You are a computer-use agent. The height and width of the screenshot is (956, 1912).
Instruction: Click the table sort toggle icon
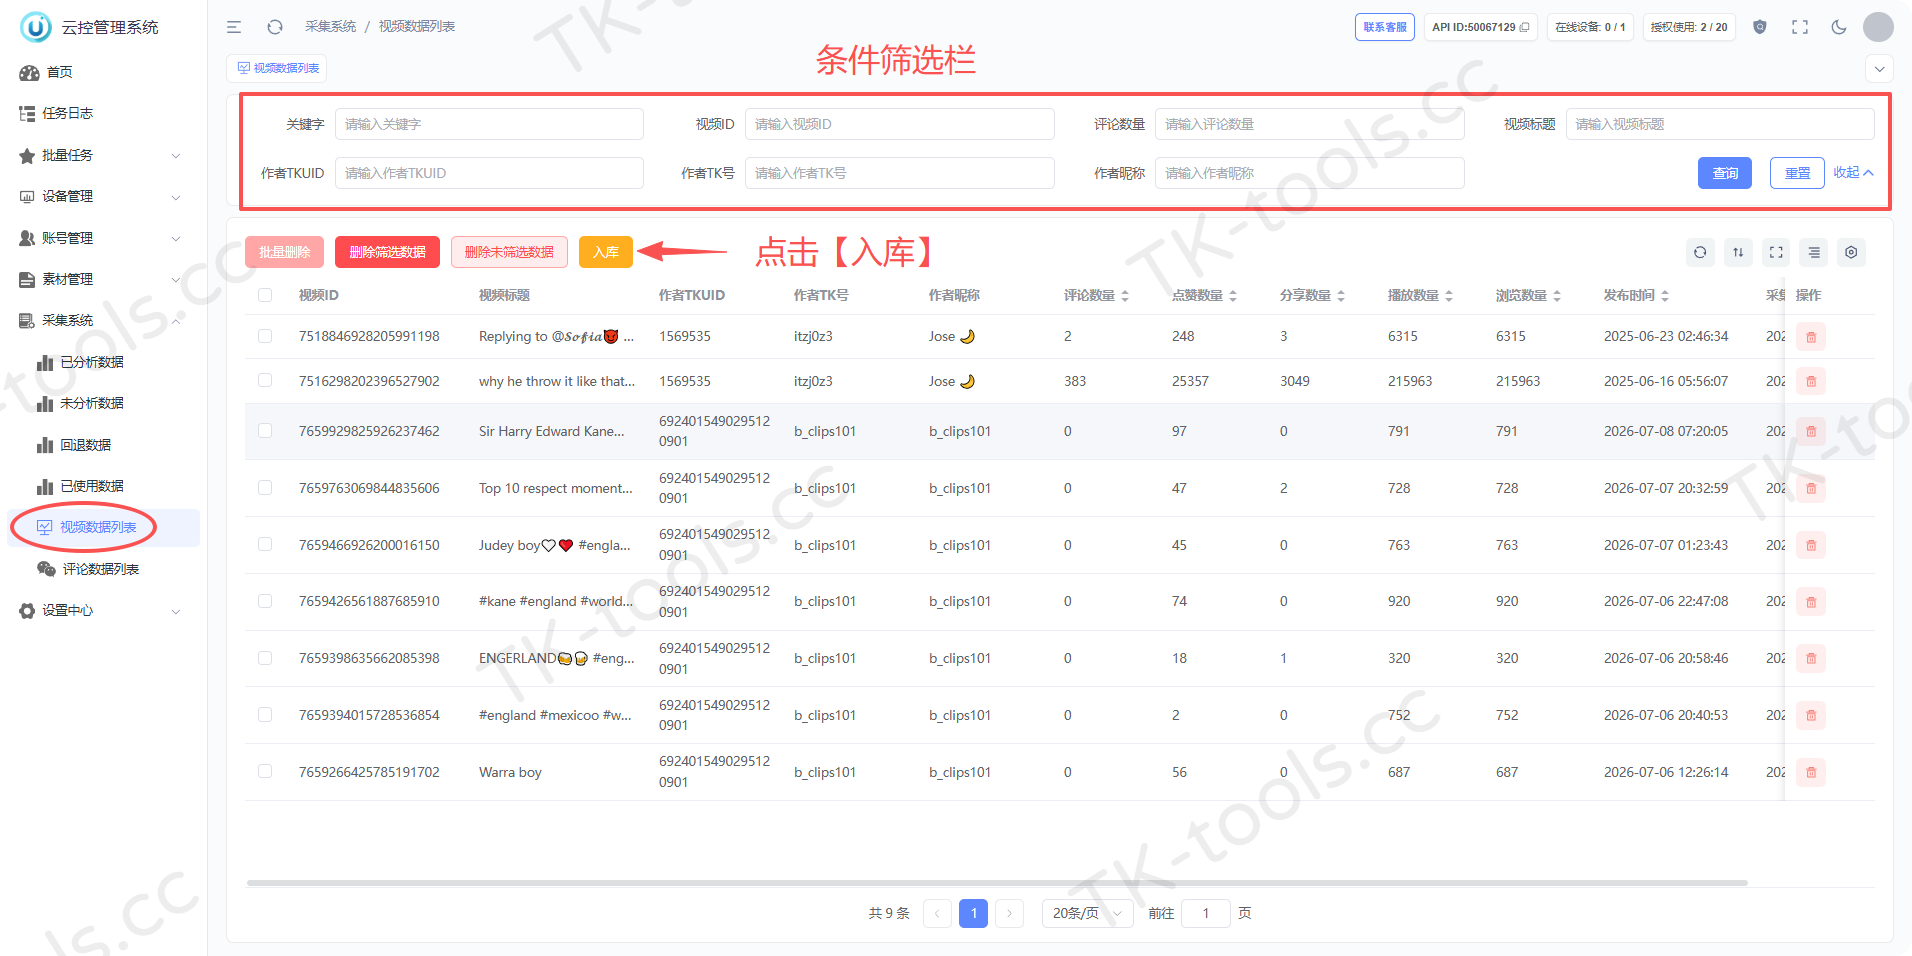1738,252
